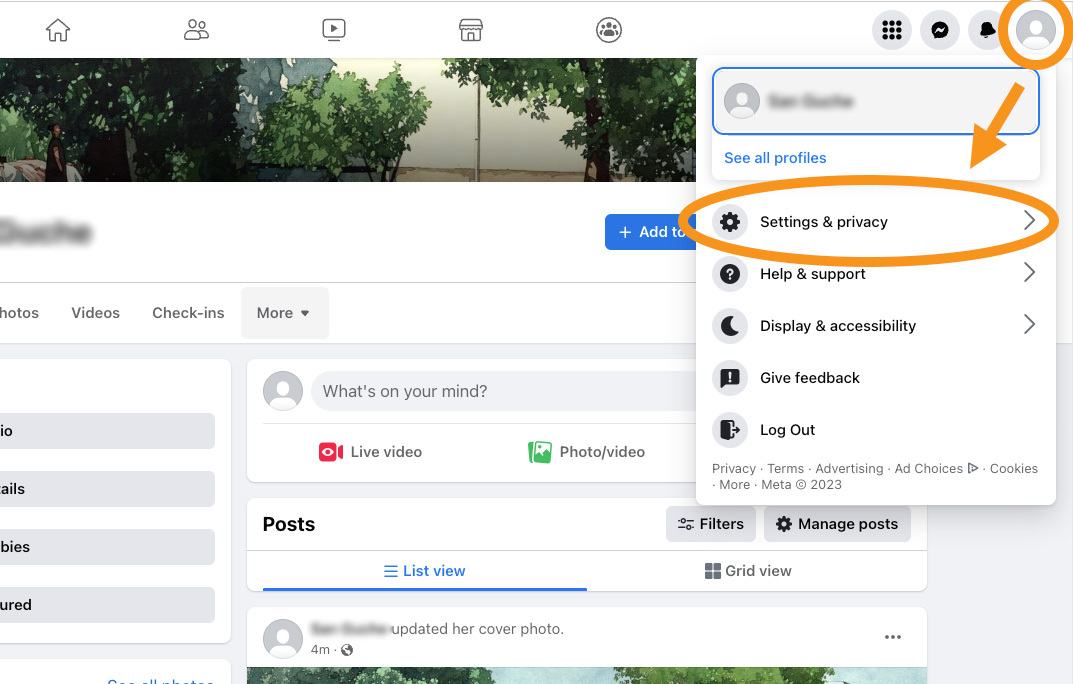Click the What's on your mind field
The width and height of the screenshot is (1073, 684).
point(500,391)
